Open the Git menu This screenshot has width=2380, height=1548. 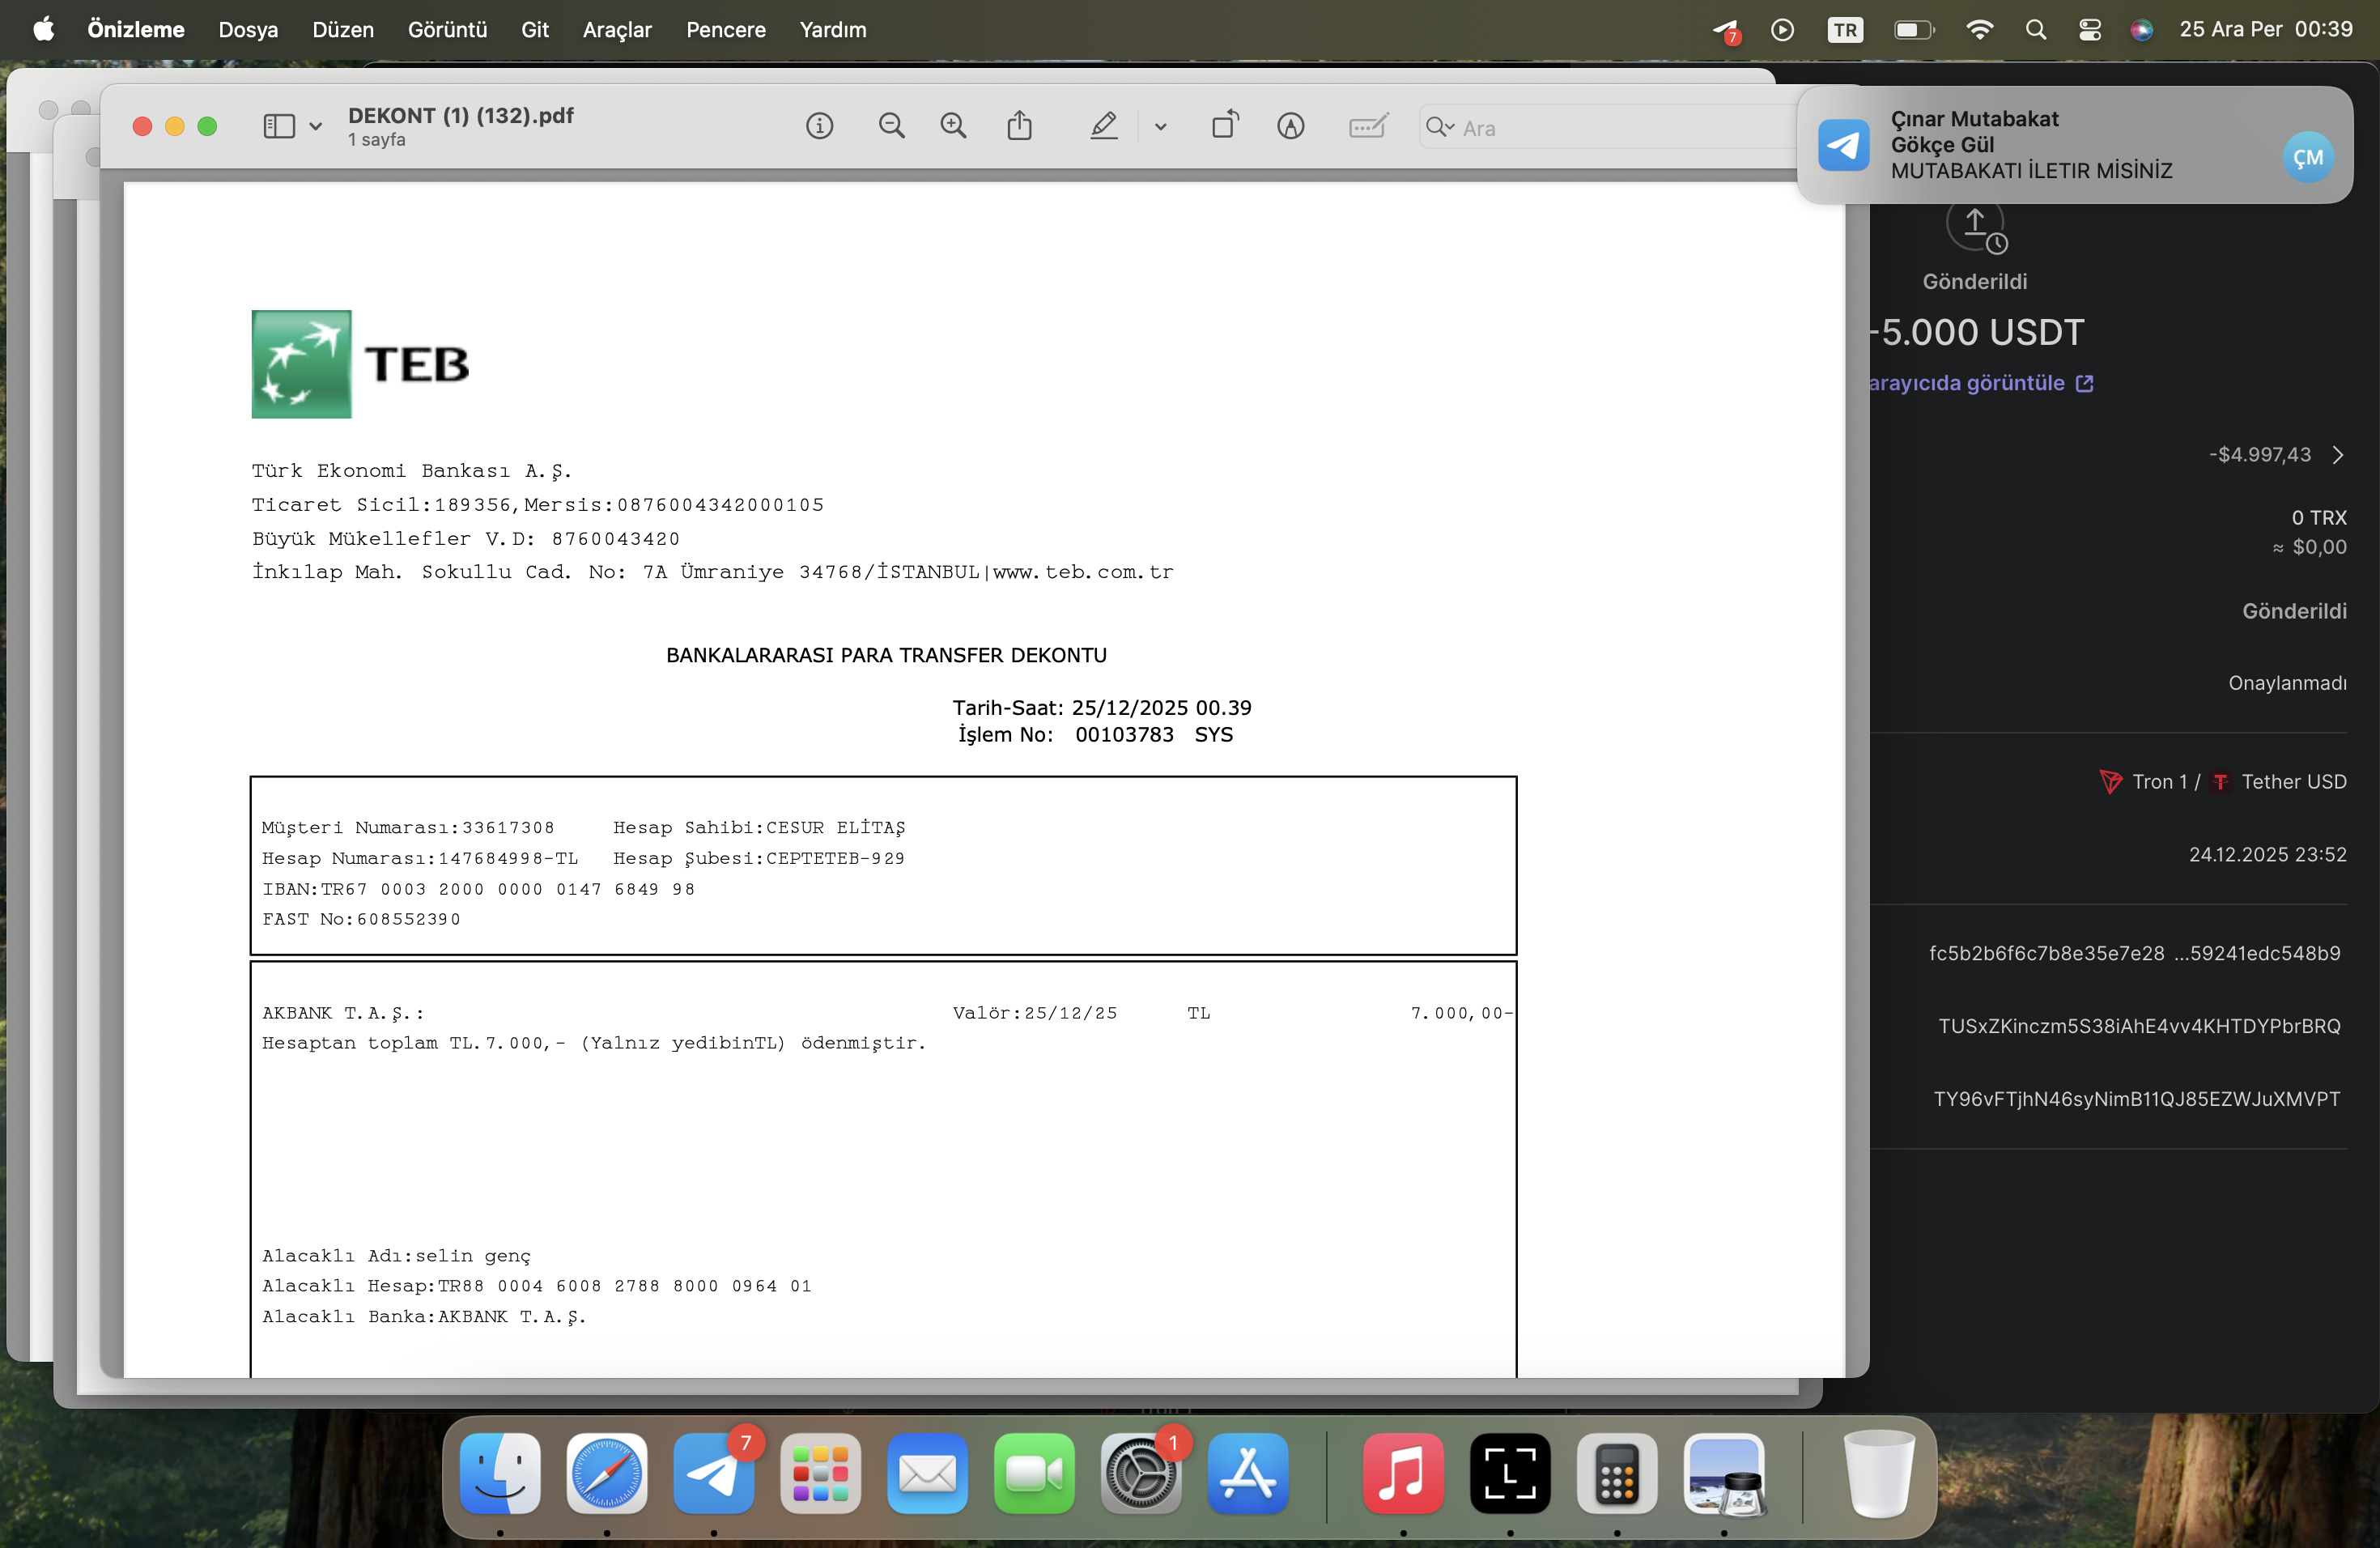coord(535,30)
